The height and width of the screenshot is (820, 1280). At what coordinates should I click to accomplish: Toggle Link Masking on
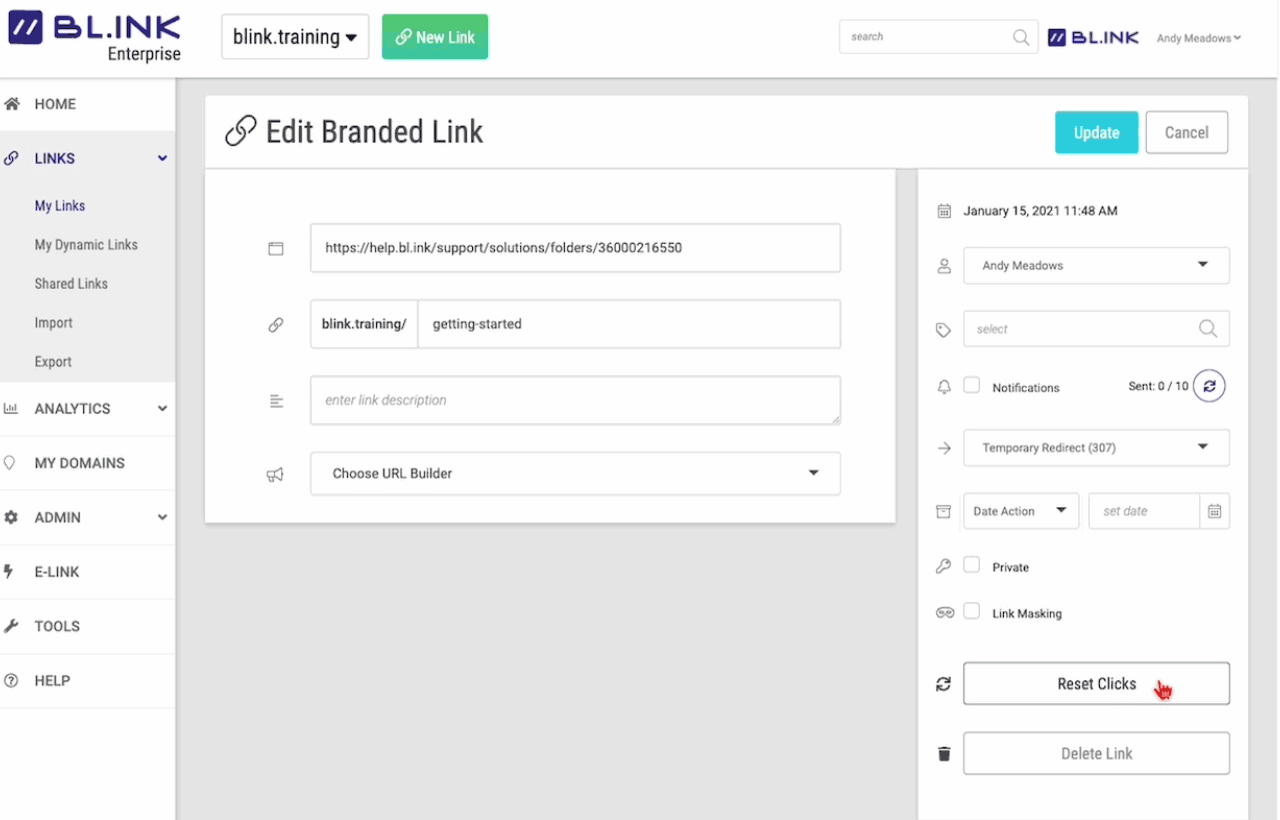pyautogui.click(x=971, y=612)
